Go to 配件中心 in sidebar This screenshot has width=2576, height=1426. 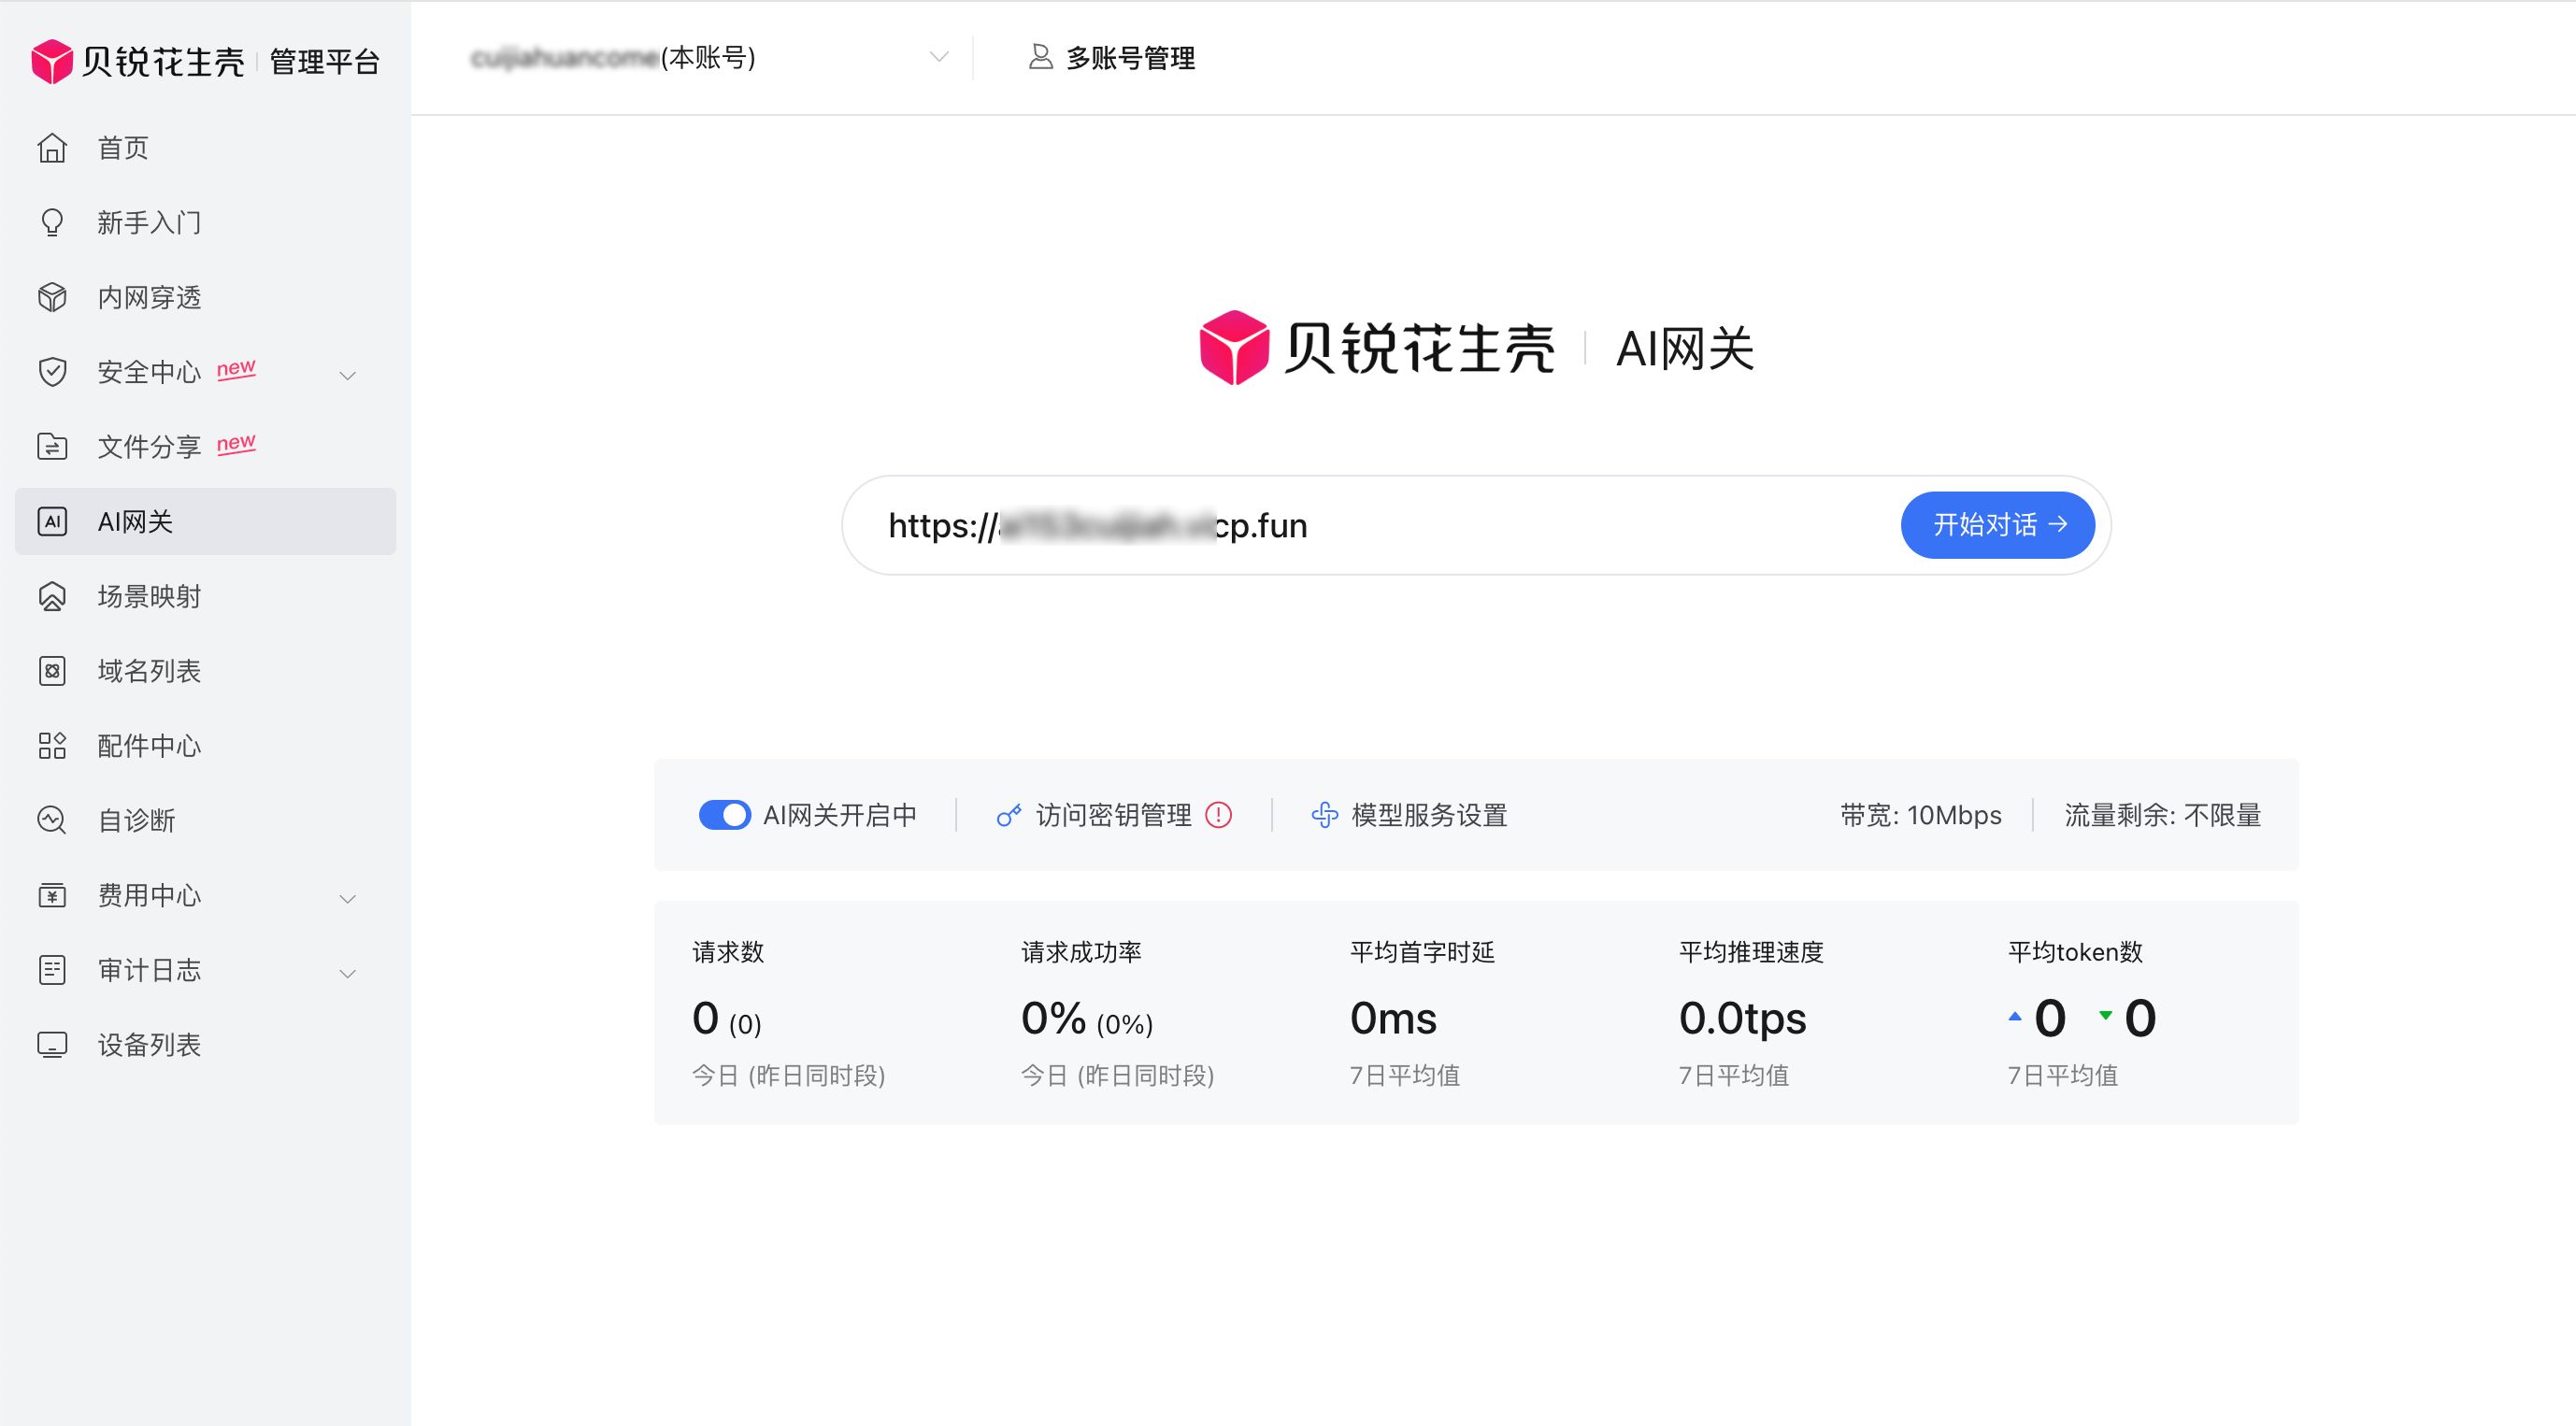point(149,746)
